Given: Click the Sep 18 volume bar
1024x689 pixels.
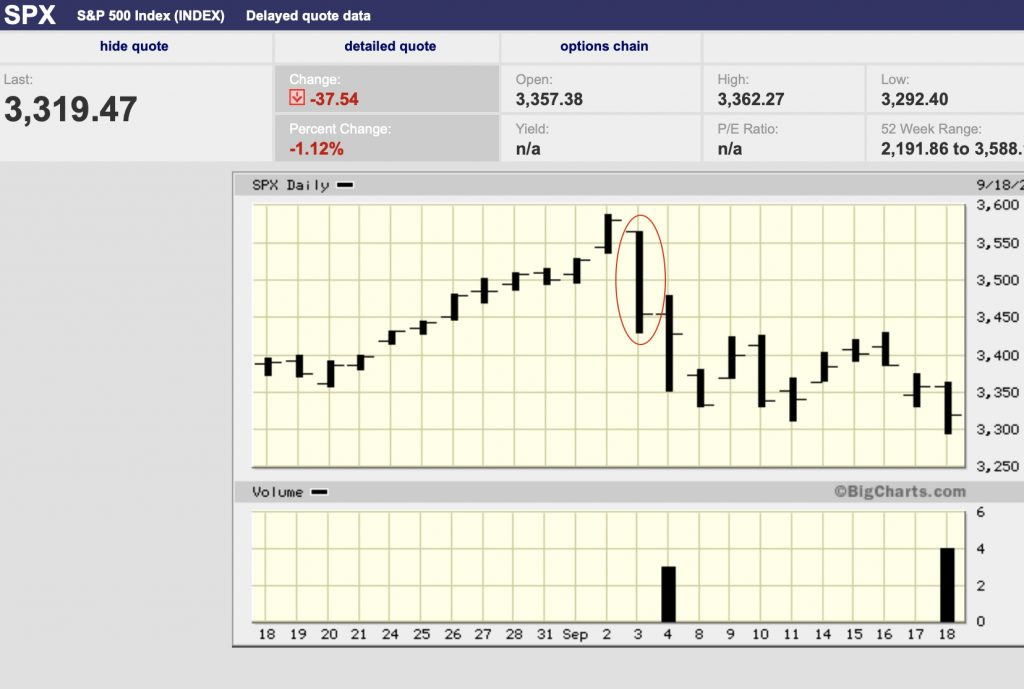Looking at the screenshot, I should point(947,585).
